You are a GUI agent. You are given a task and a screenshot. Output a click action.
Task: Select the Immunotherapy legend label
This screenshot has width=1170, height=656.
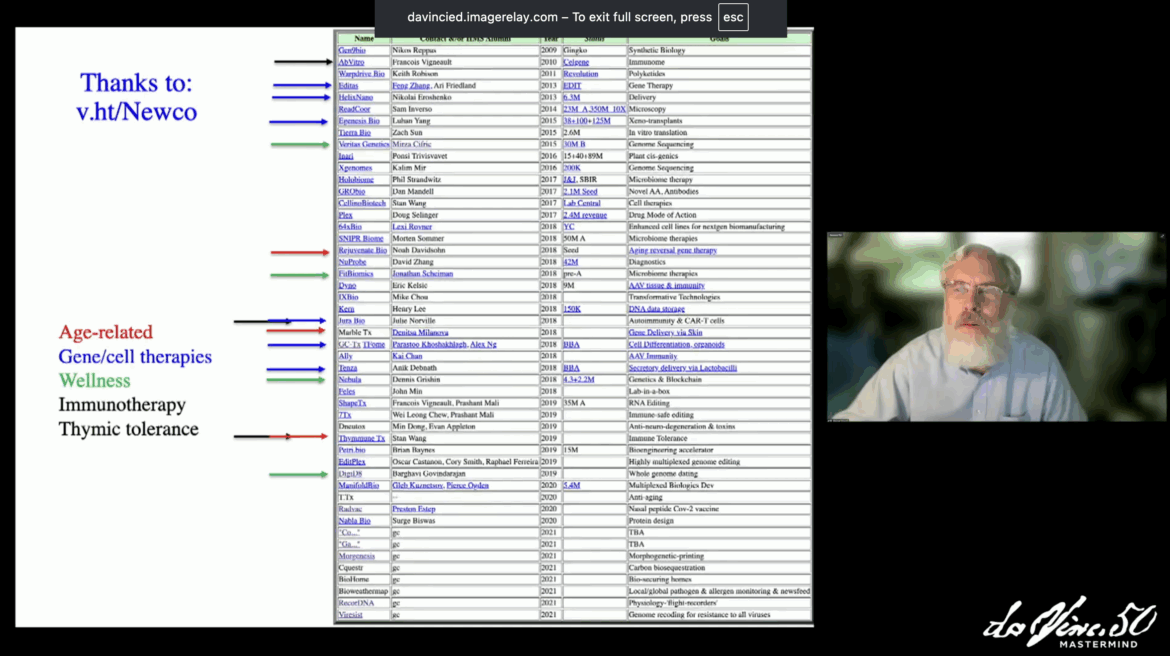point(122,404)
